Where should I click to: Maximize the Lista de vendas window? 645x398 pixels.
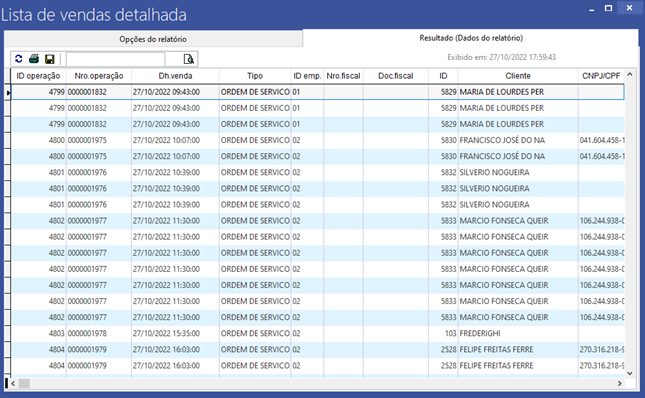[608, 8]
